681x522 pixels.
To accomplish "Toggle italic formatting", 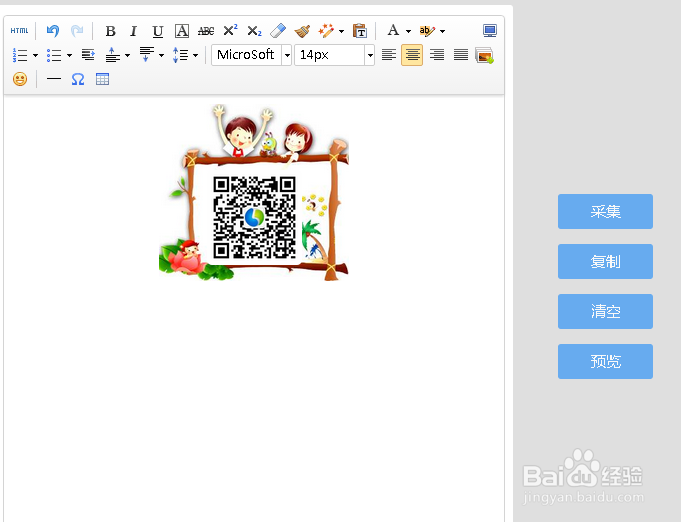I will [133, 31].
